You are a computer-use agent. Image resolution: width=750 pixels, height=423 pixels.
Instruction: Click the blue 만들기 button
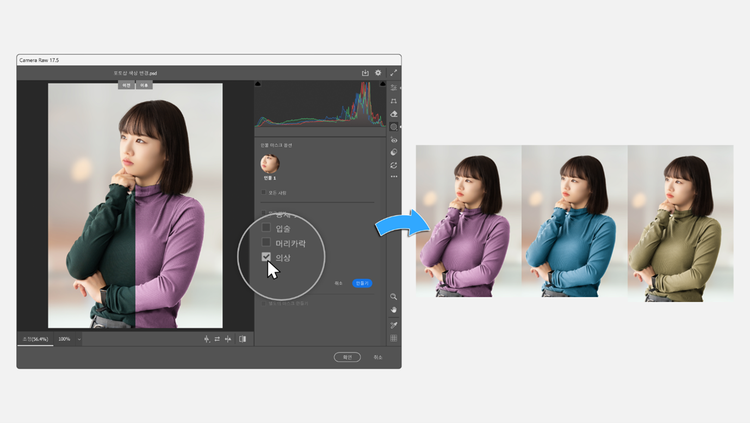click(362, 283)
